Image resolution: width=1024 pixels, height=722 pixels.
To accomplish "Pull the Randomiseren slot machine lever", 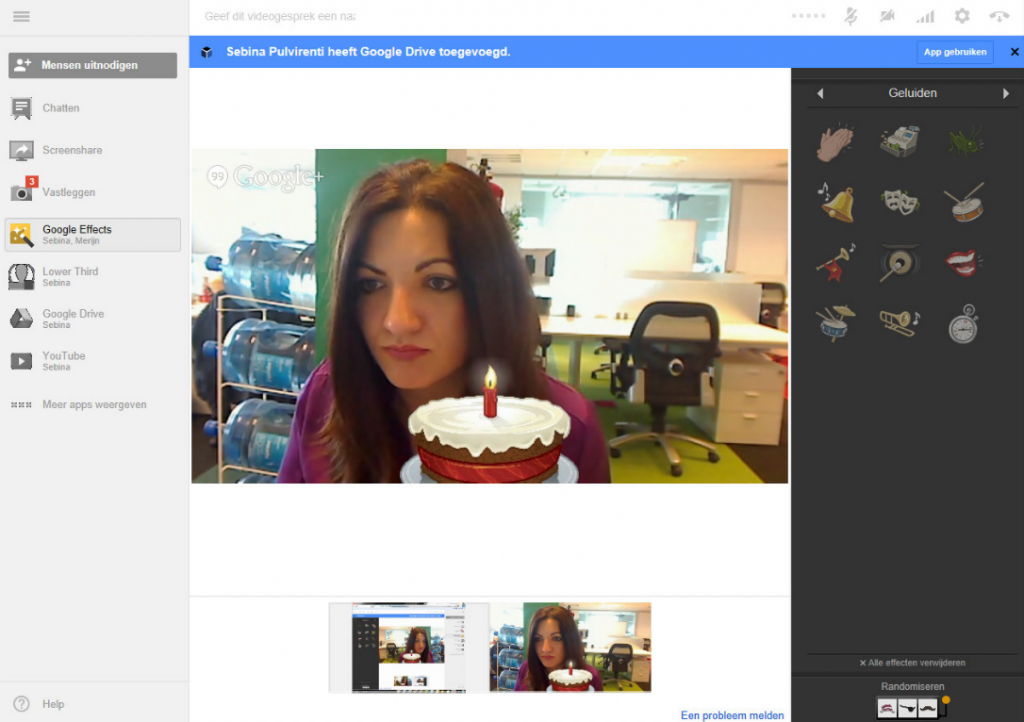I will tap(945, 704).
